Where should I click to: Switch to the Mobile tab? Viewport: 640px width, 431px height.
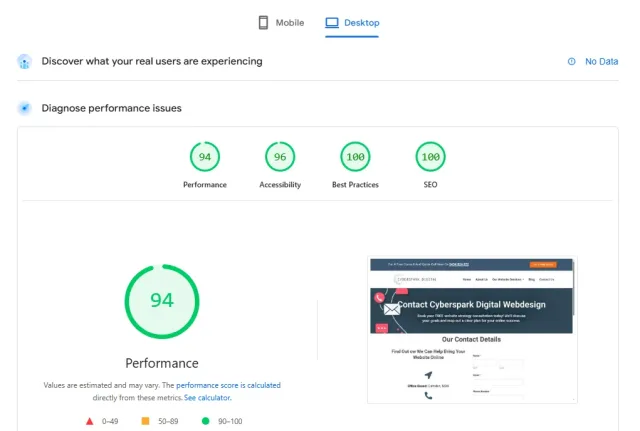coord(281,23)
